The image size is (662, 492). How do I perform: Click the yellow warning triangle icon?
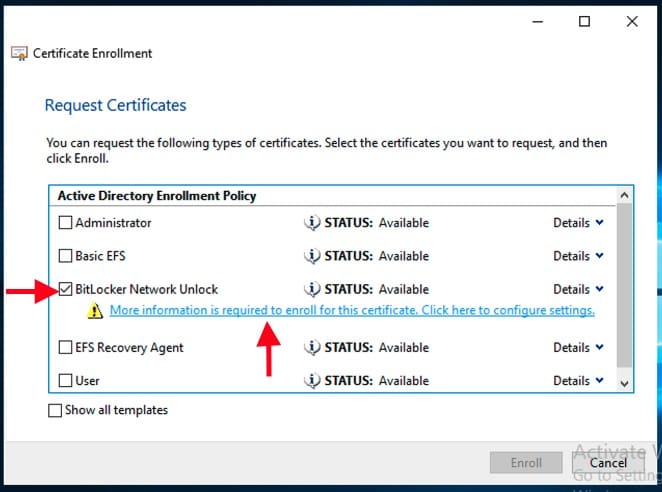tap(95, 311)
